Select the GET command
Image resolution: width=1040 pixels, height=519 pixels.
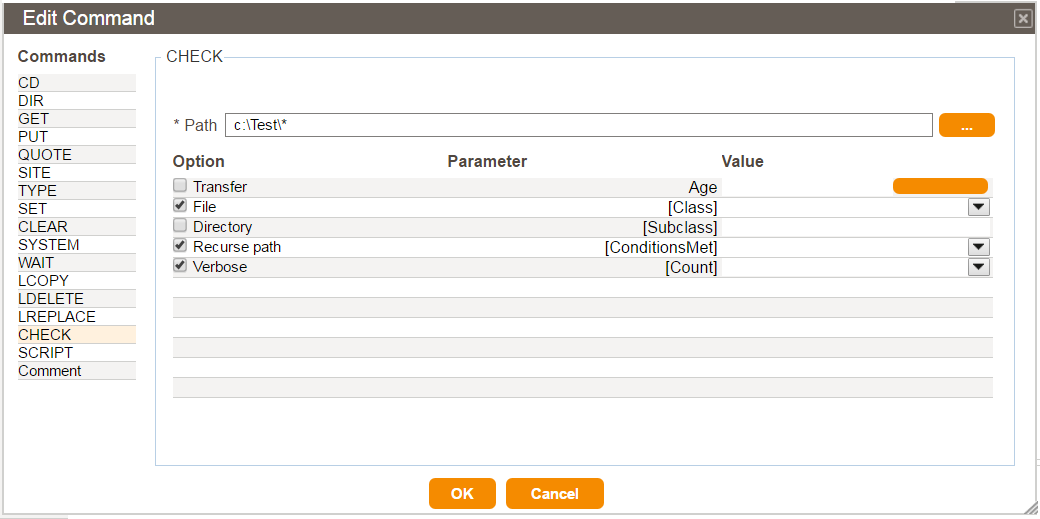coord(77,119)
